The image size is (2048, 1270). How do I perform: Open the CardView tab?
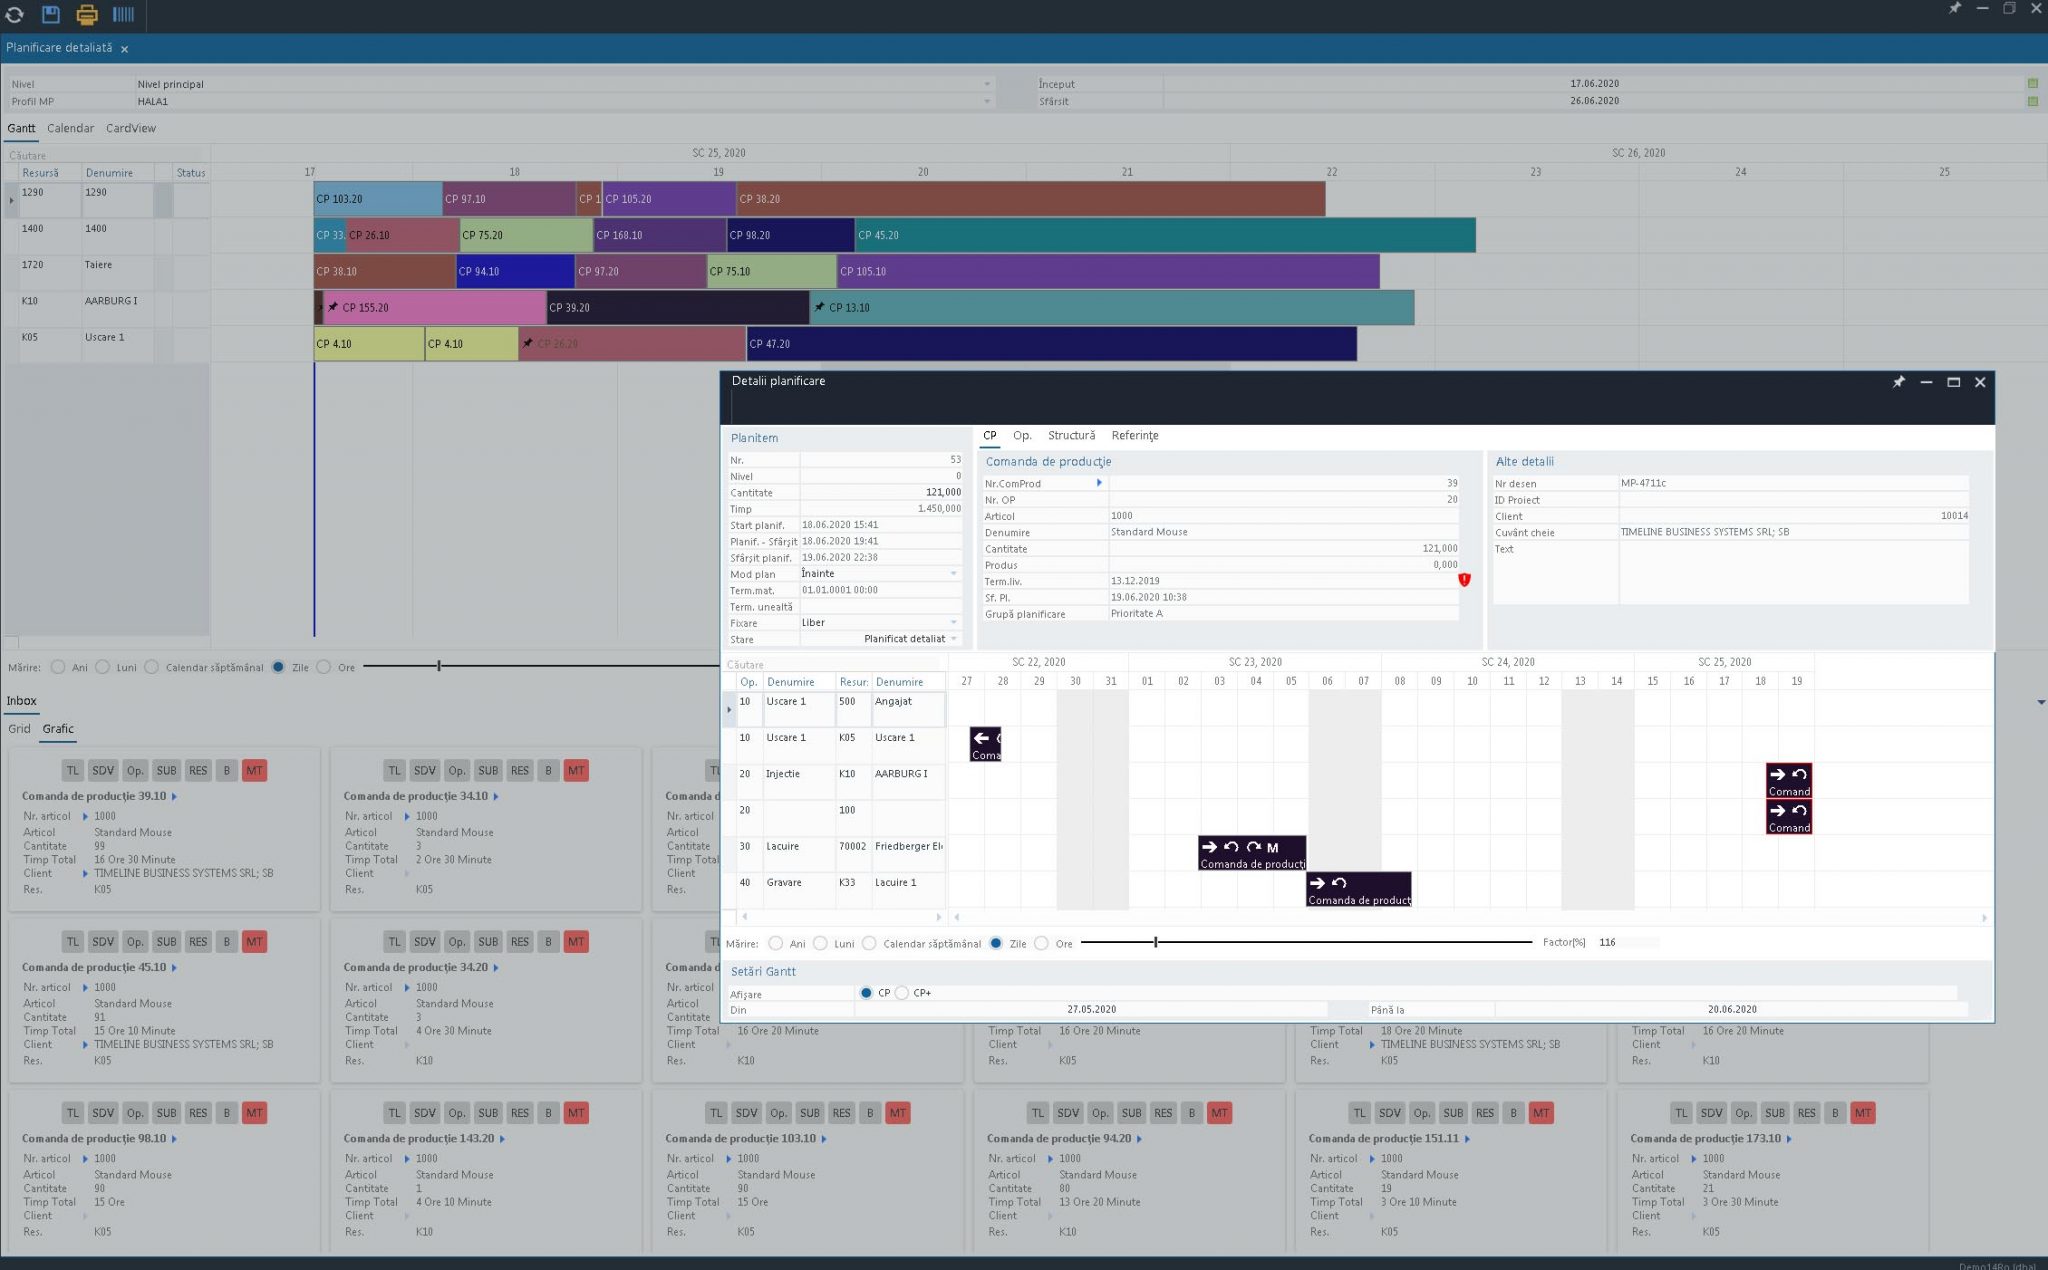pyautogui.click(x=130, y=128)
